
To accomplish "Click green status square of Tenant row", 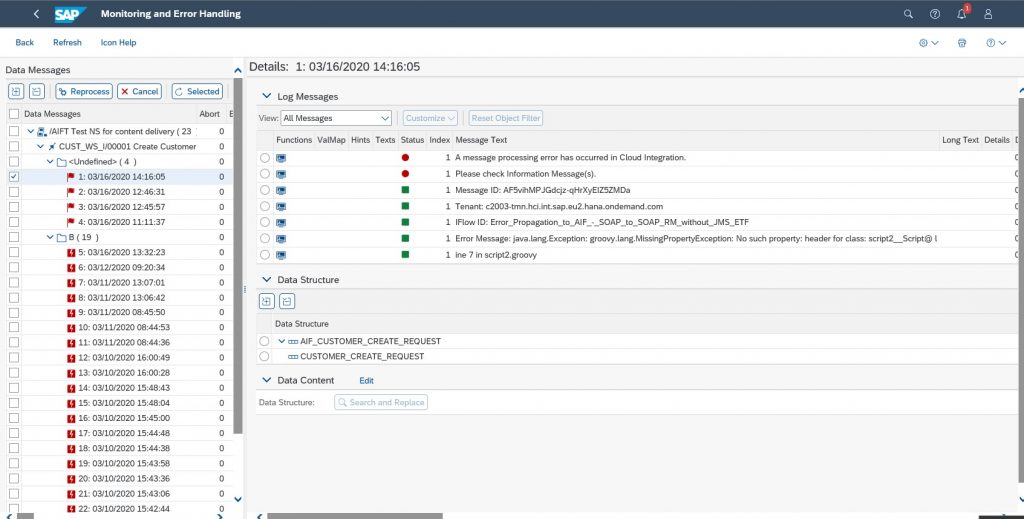I will [405, 206].
